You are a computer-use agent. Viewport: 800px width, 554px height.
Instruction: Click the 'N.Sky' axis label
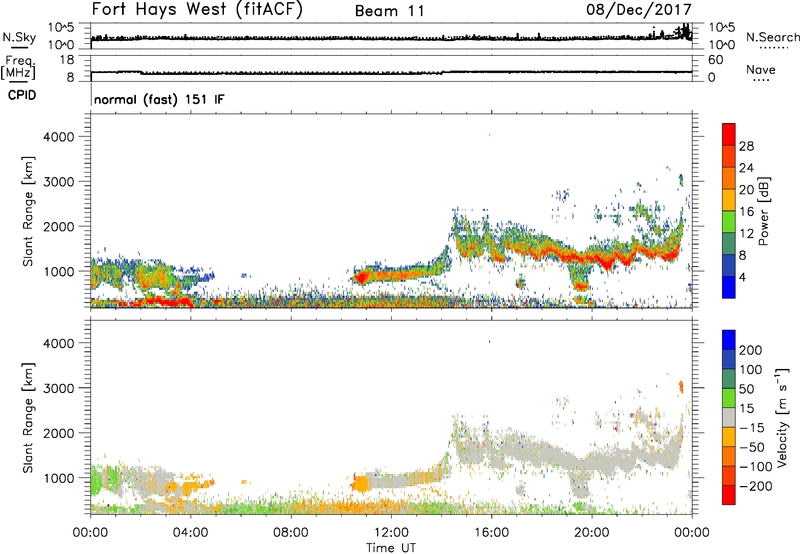19,38
